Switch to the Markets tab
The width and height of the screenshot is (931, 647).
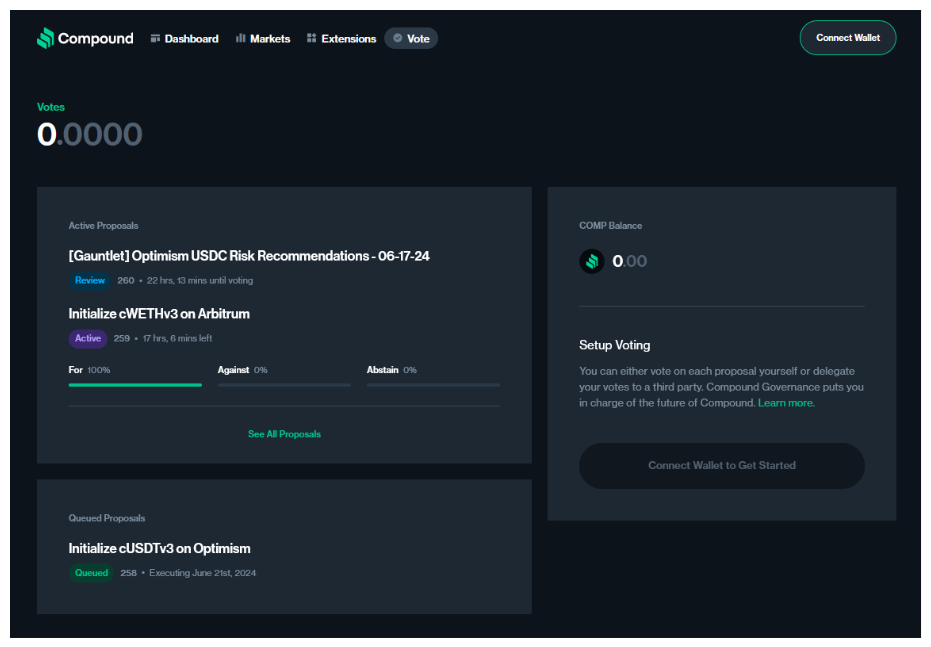pos(269,39)
